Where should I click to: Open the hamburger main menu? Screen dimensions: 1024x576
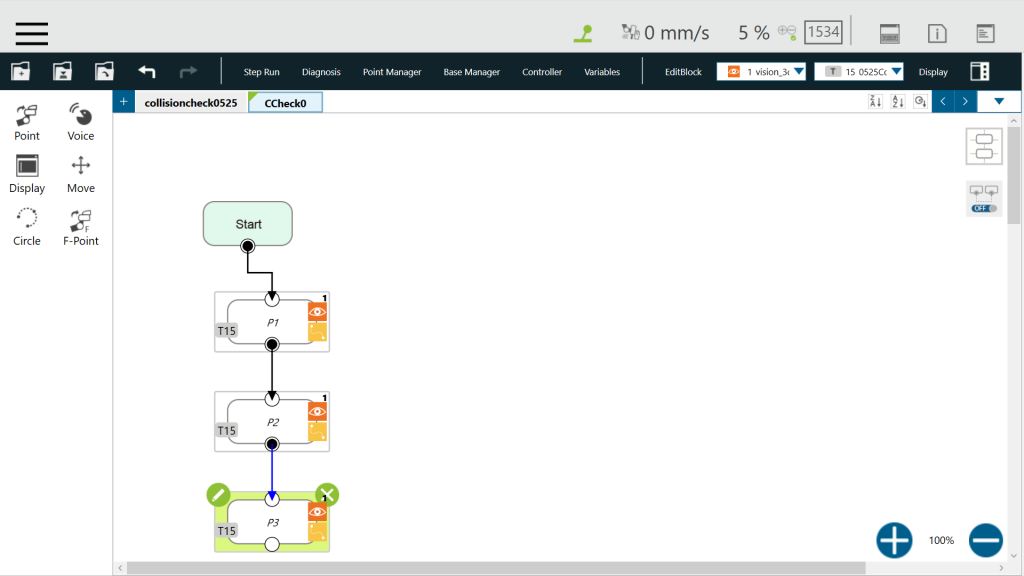tap(31, 32)
